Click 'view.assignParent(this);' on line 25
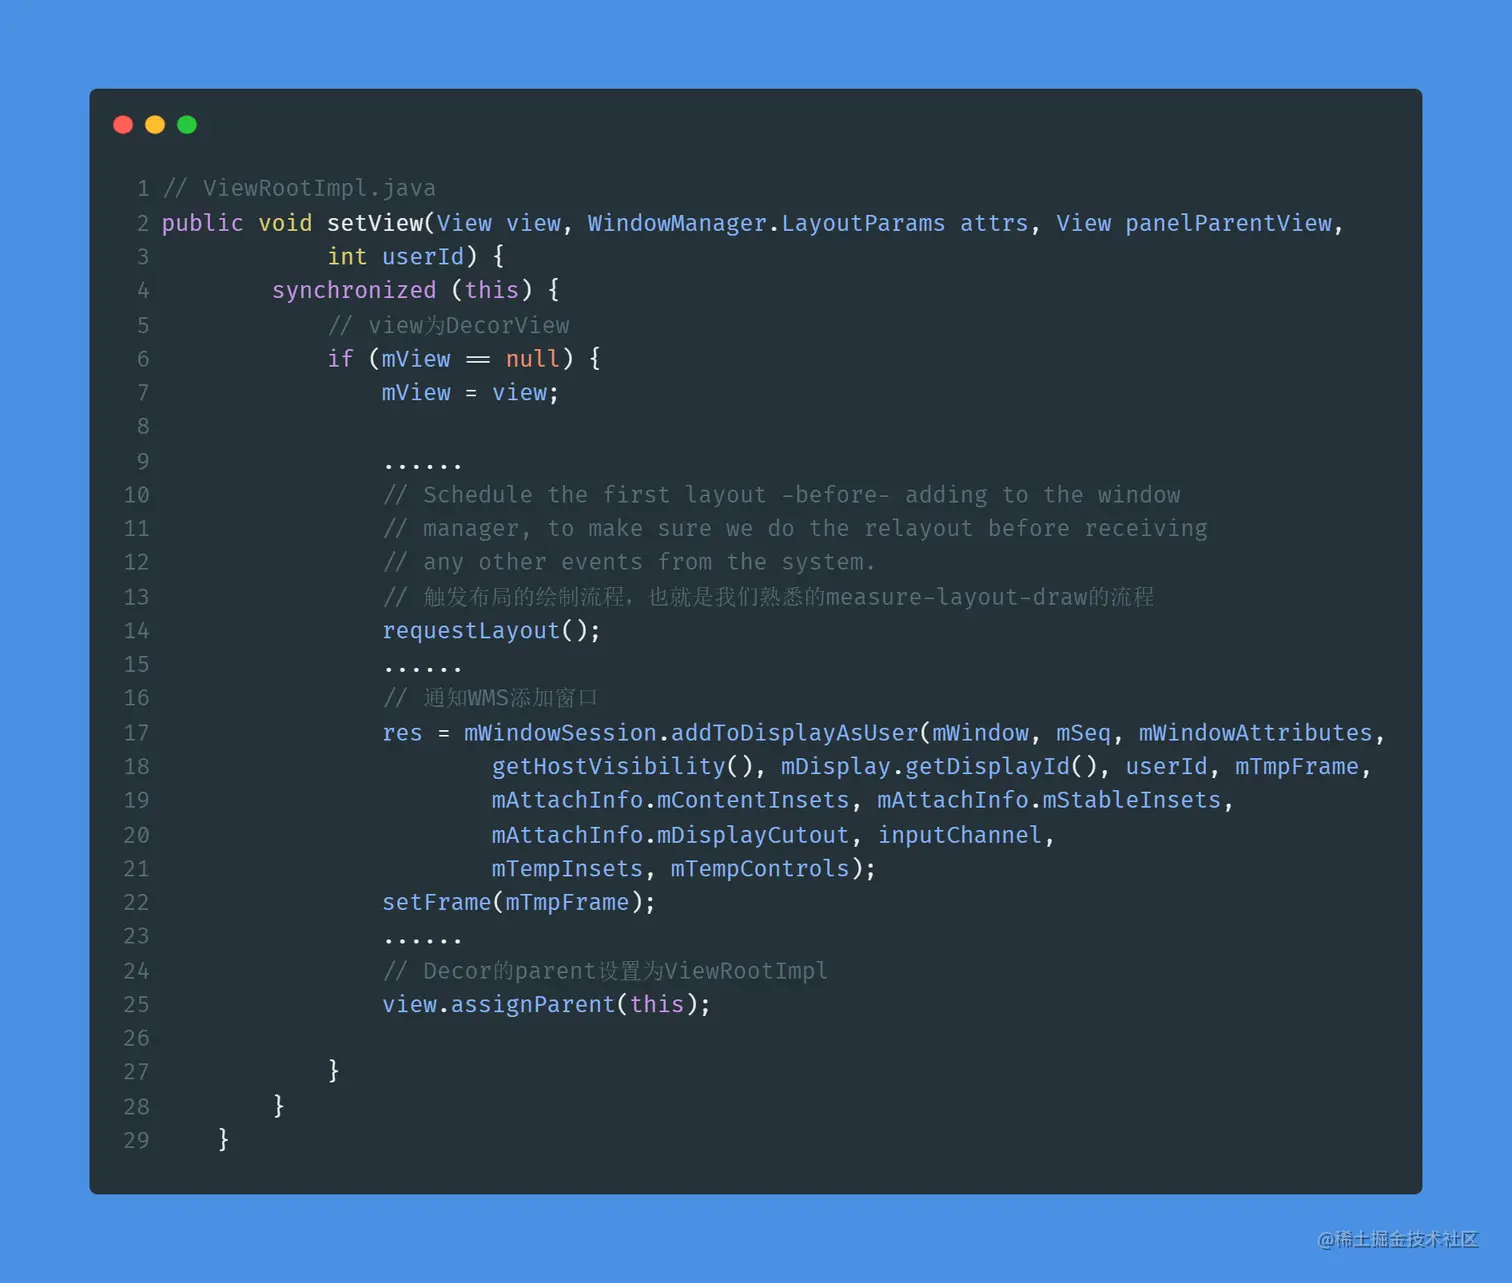 coord(546,1005)
